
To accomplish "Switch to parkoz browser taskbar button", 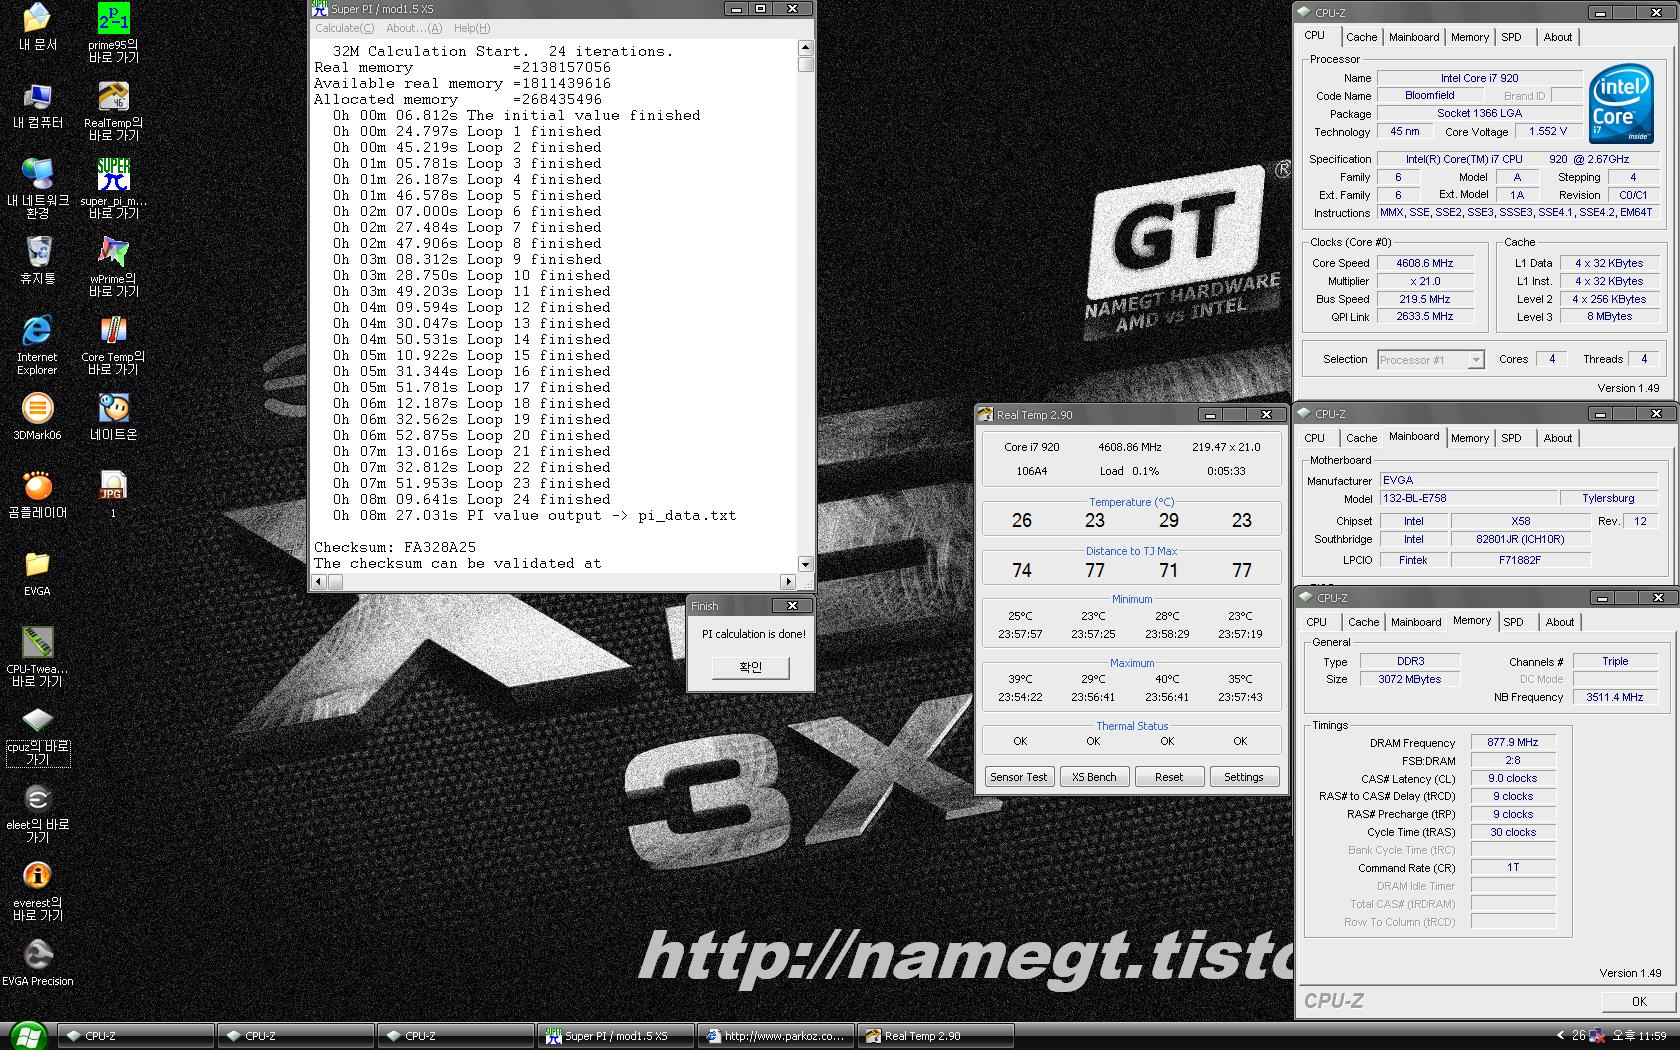I will (x=775, y=1036).
